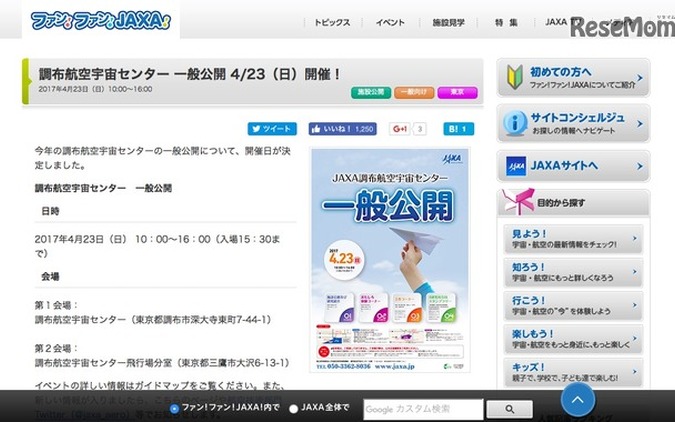Click the 日時 section heading
Viewport: 675px width, 422px height.
click(x=50, y=211)
